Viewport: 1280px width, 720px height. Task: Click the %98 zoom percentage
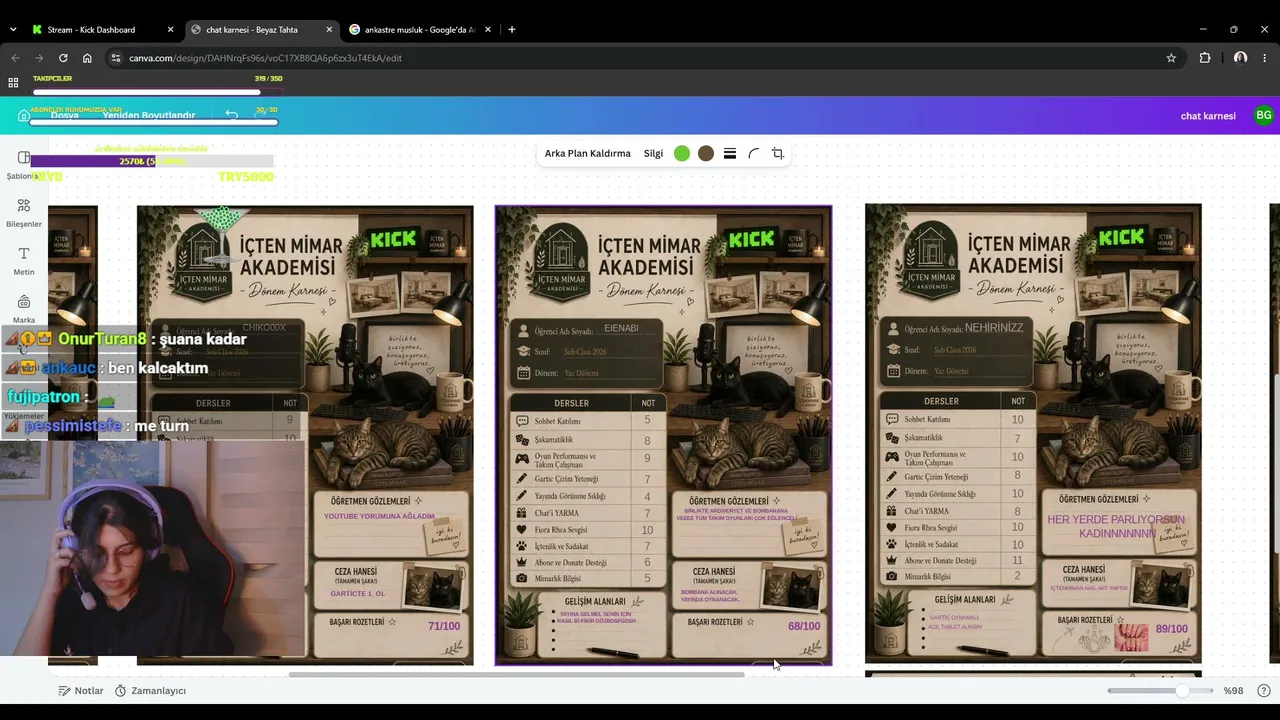[1233, 691]
